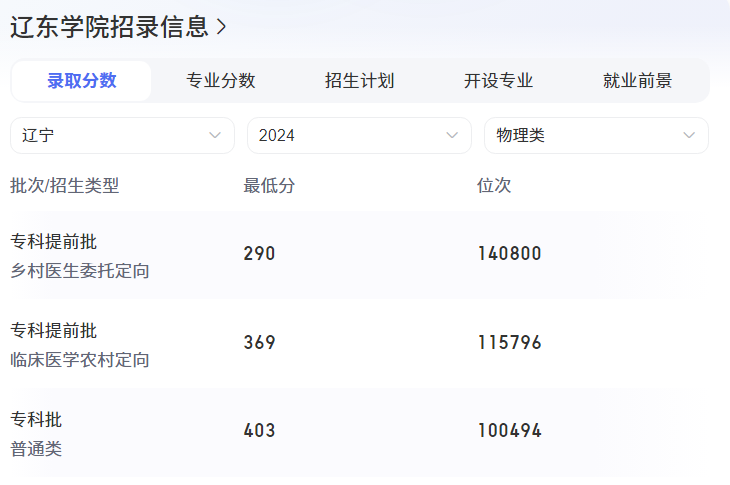
Task: Click the minimum score 403
Action: [x=259, y=431]
